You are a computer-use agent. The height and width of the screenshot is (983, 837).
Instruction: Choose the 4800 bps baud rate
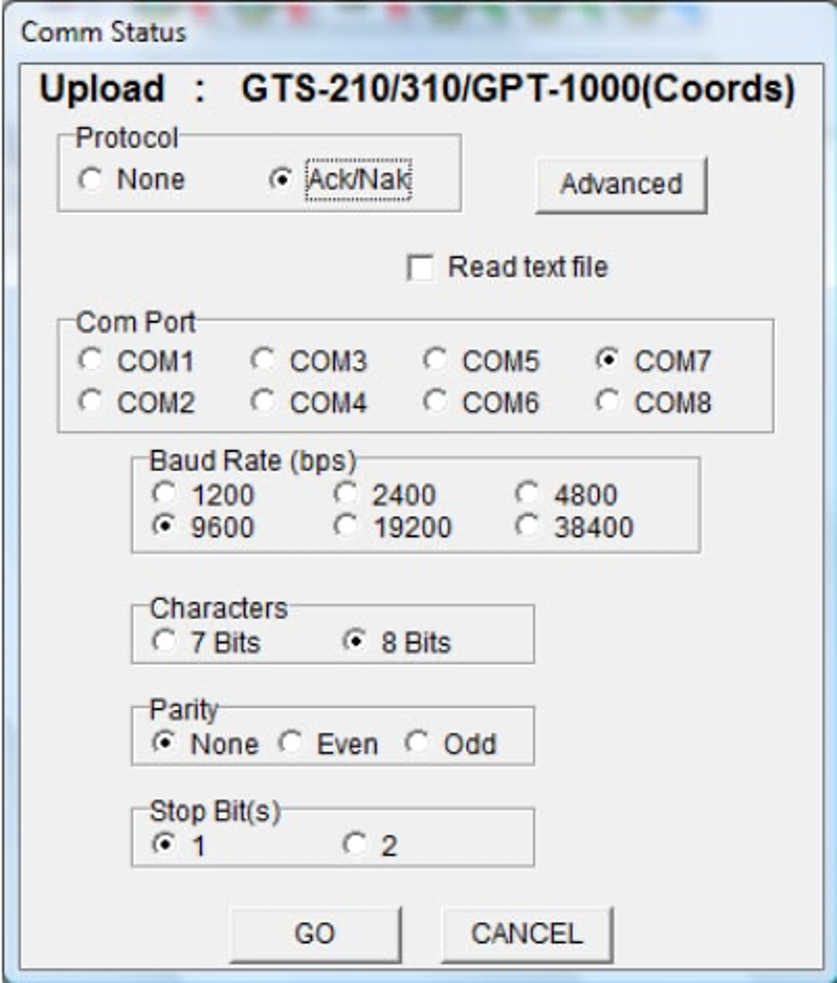click(529, 494)
